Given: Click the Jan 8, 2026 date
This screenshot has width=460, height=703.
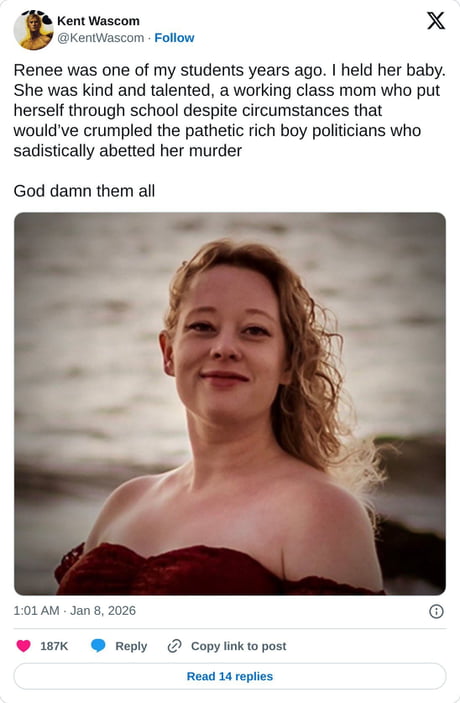Looking at the screenshot, I should pos(103,611).
